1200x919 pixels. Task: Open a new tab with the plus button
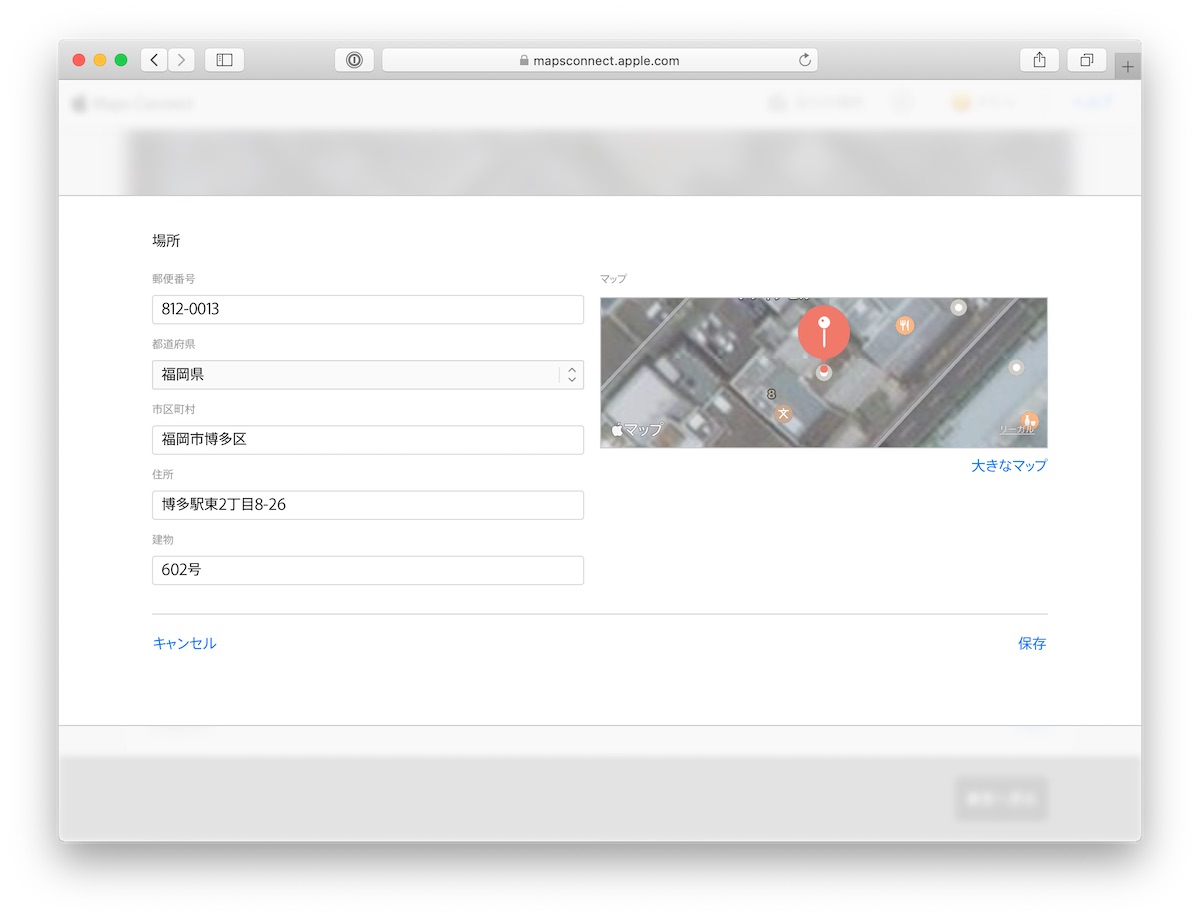[x=1128, y=66]
